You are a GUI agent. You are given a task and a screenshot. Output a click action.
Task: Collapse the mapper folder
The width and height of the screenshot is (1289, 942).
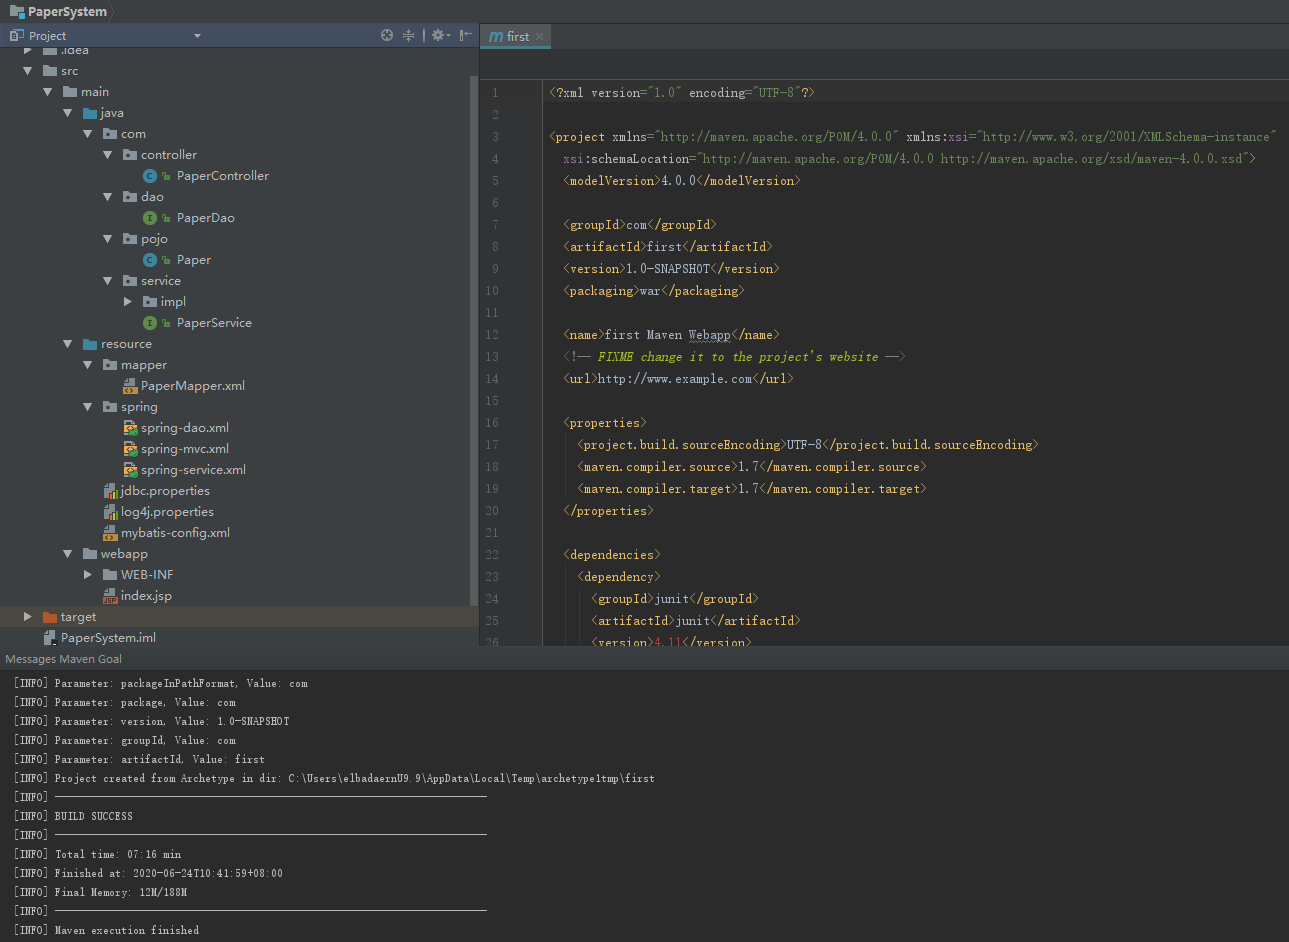(x=87, y=365)
